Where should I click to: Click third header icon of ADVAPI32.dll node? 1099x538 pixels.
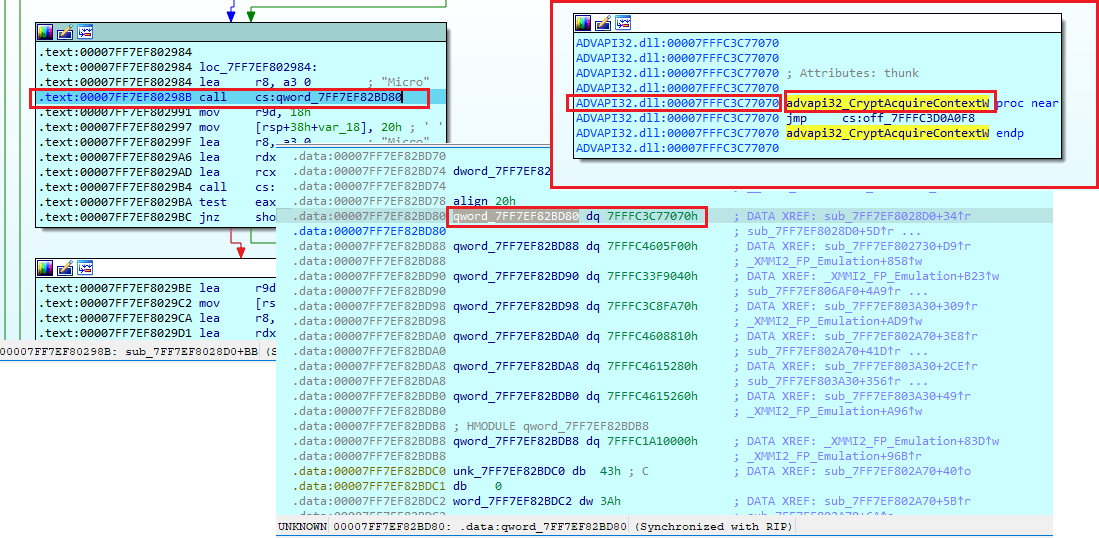624,23
